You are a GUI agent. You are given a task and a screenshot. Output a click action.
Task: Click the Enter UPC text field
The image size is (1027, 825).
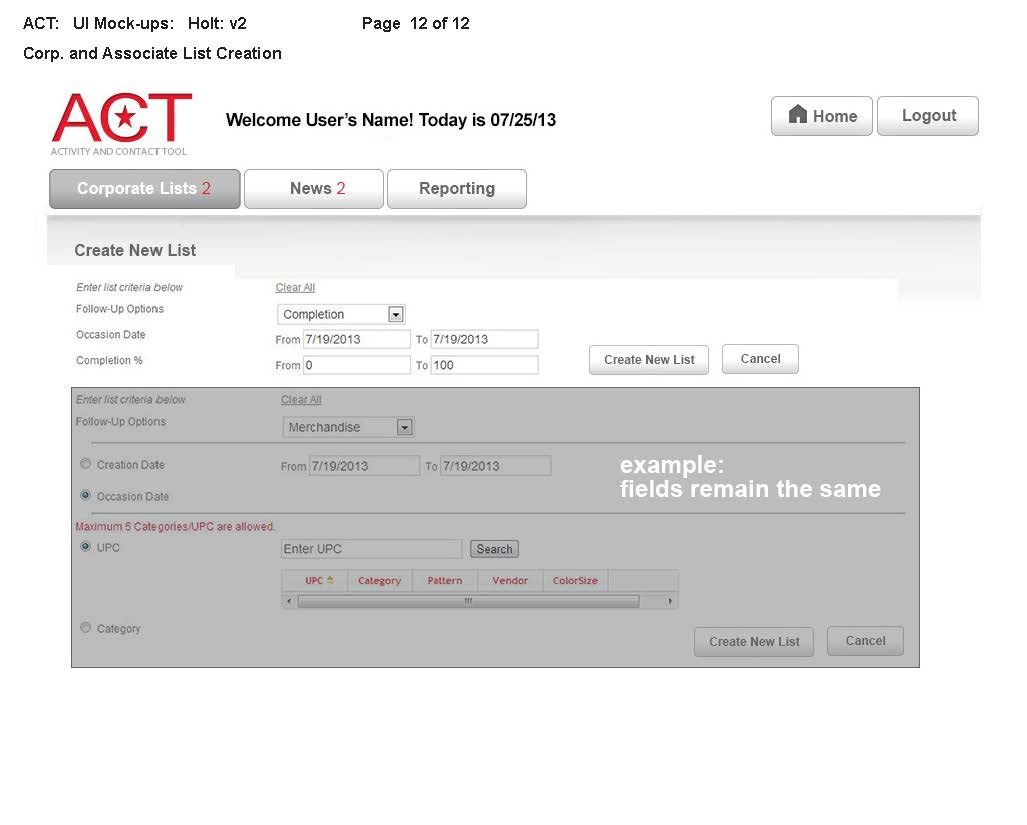(371, 549)
